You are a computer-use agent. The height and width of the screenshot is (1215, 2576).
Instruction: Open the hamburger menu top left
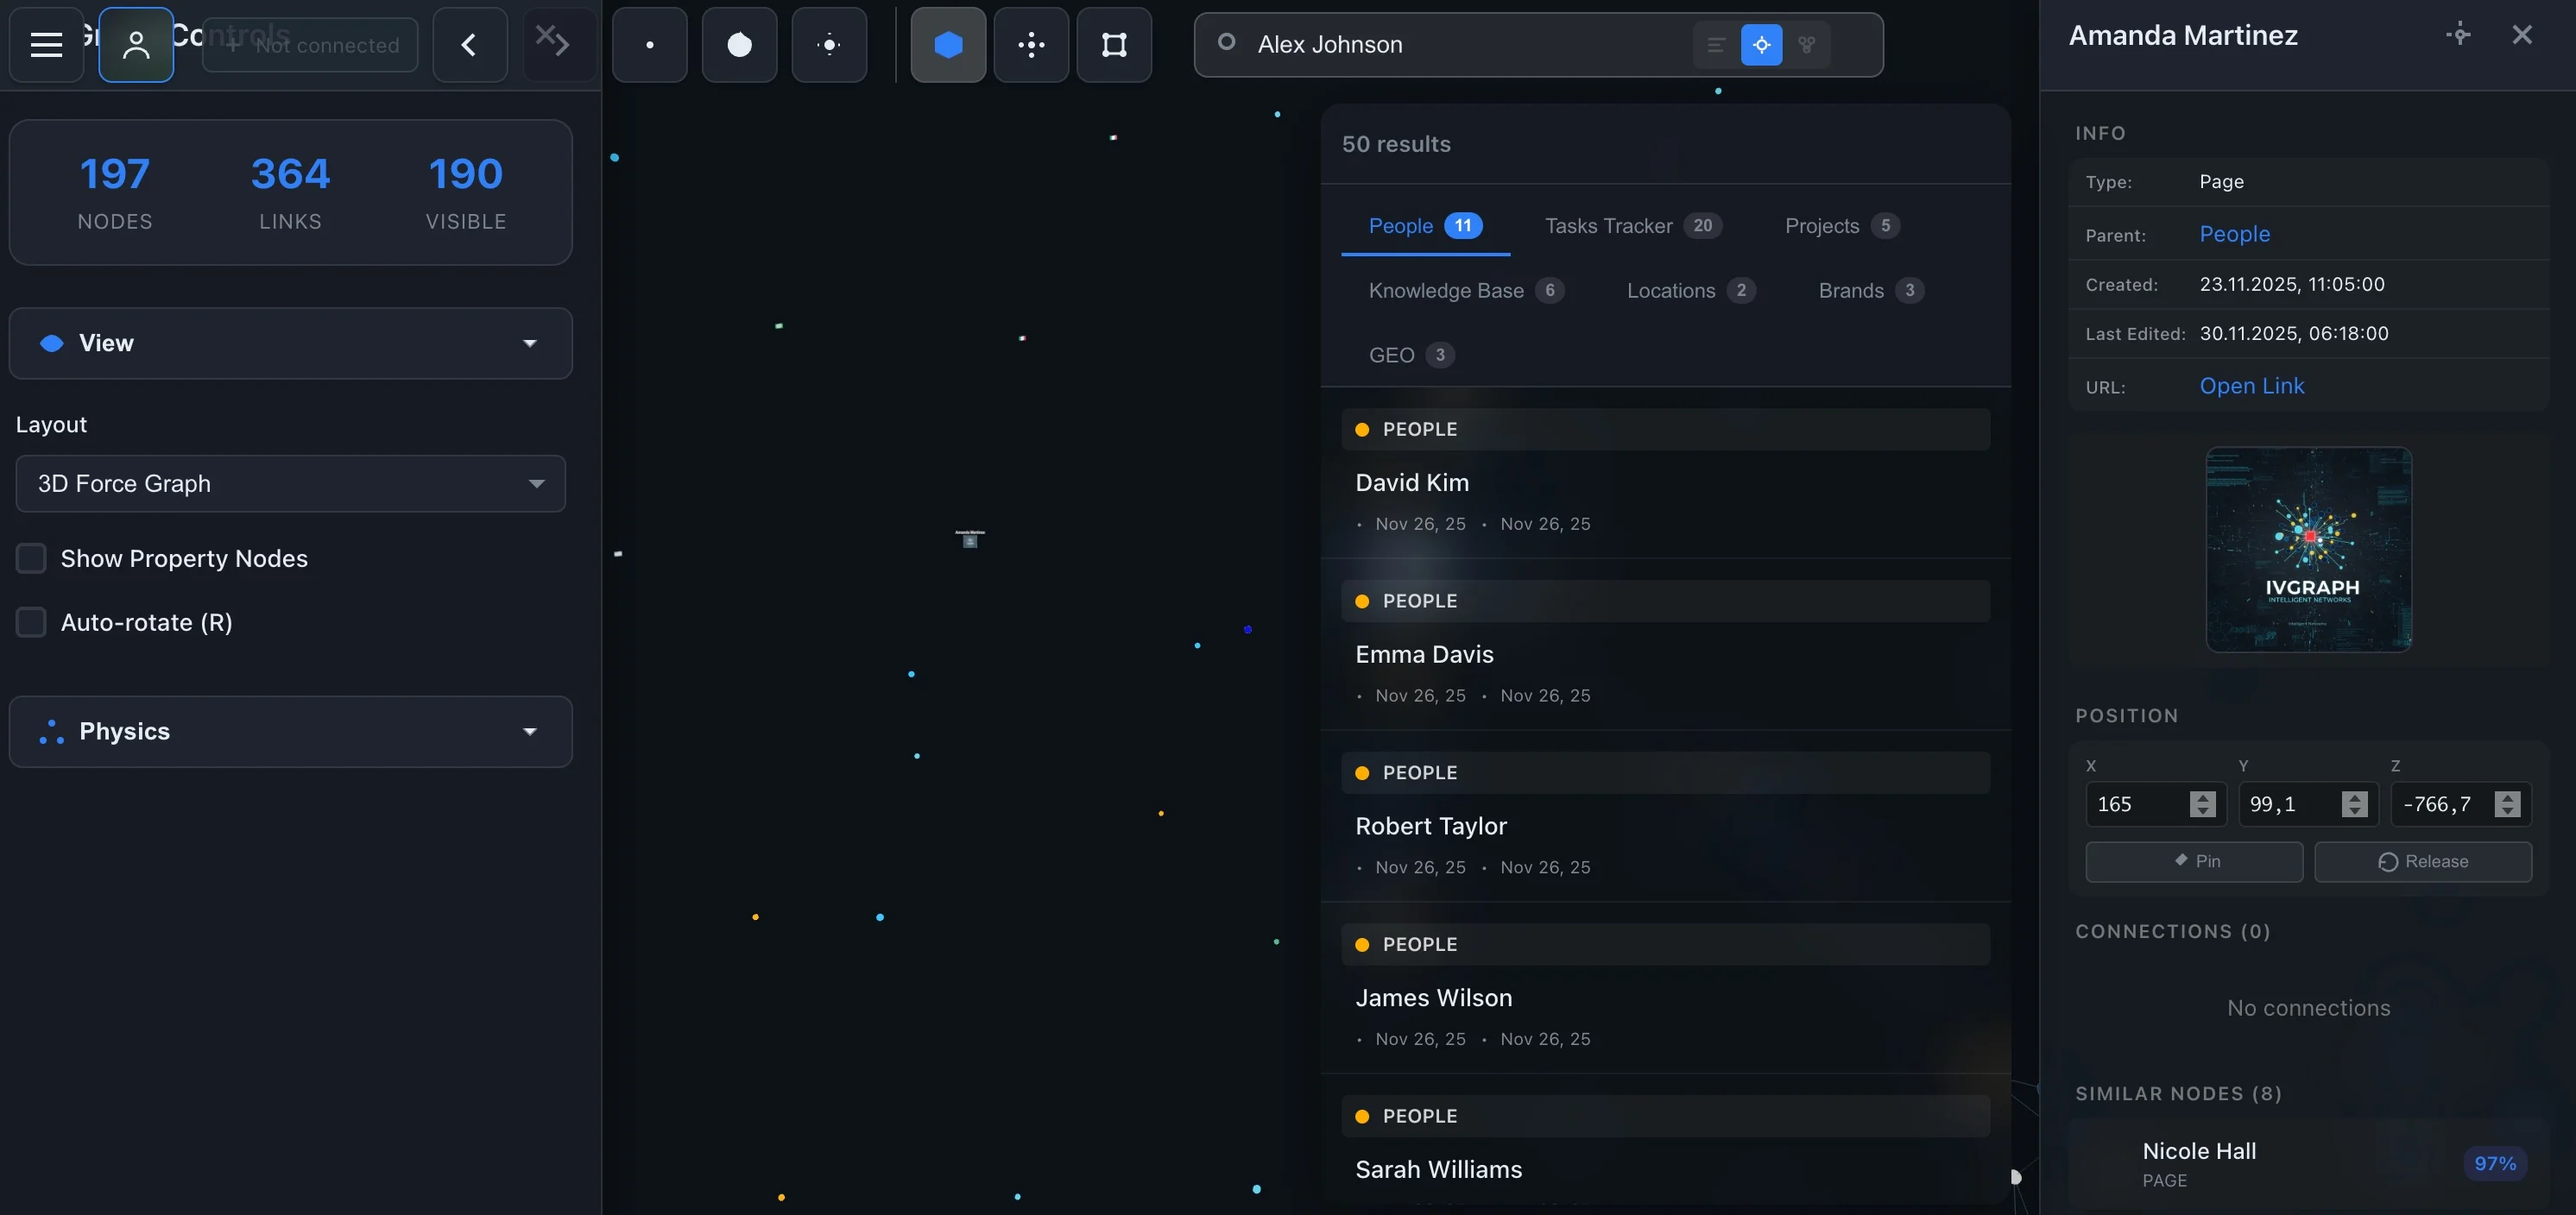coord(45,44)
